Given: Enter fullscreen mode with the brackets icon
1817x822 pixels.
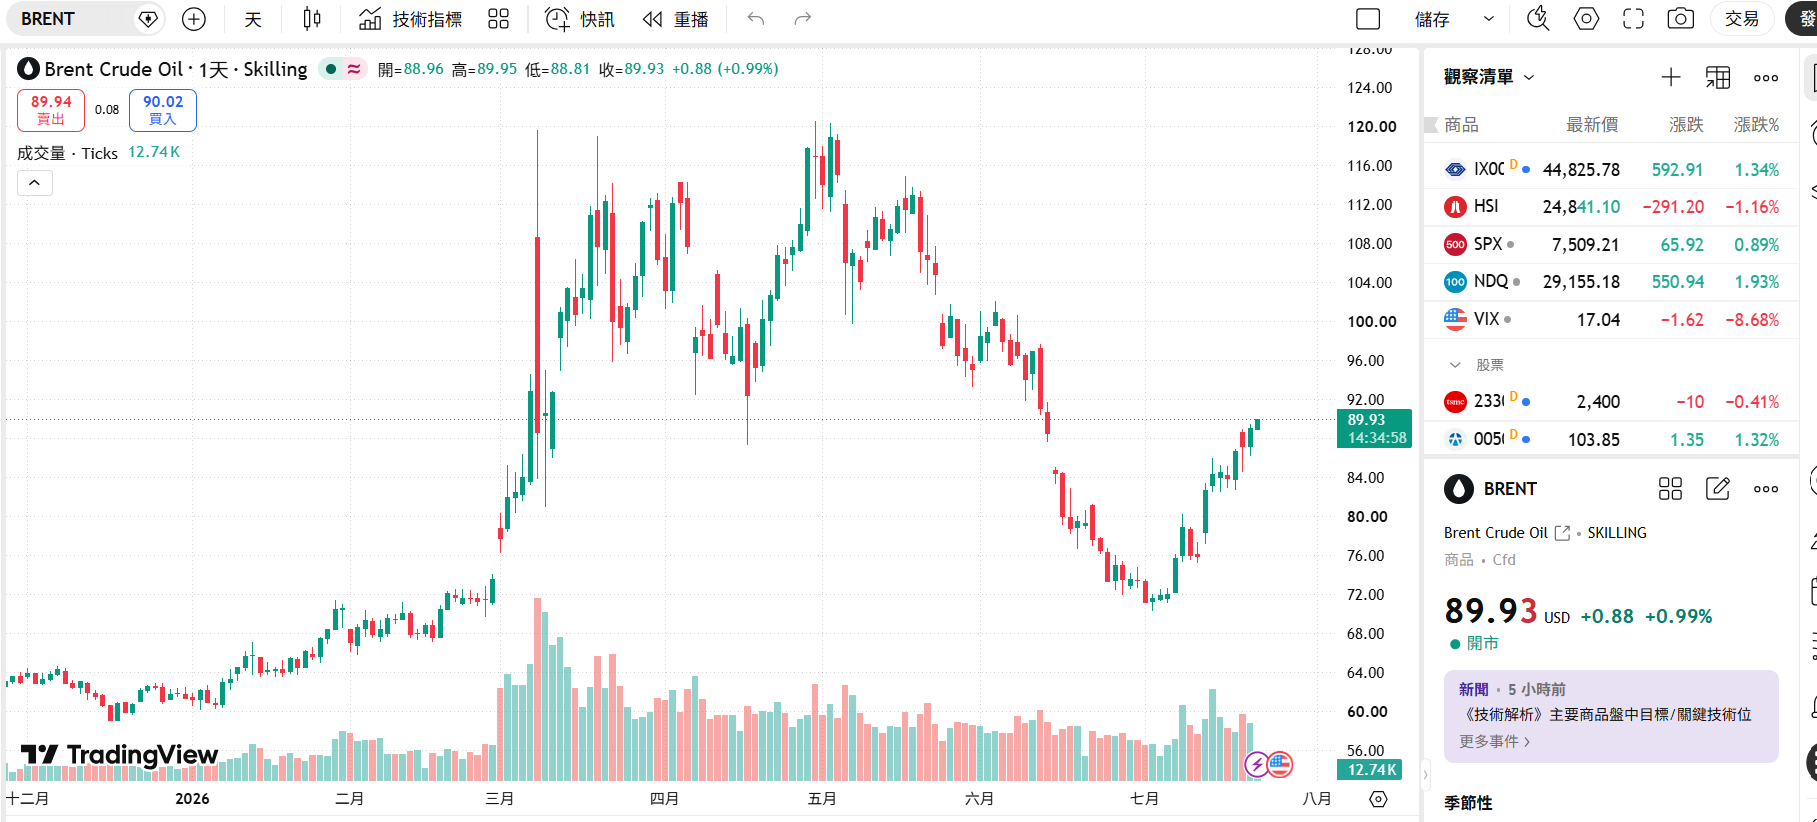Looking at the screenshot, I should [1633, 19].
